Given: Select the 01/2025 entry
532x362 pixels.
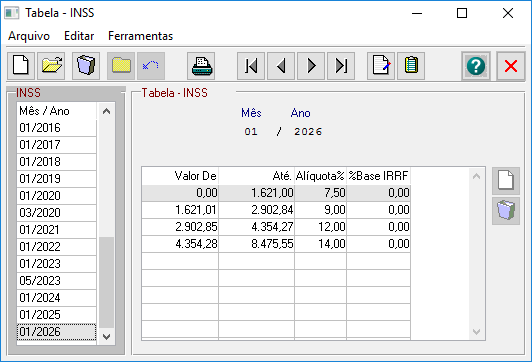Looking at the screenshot, I should tap(56, 315).
